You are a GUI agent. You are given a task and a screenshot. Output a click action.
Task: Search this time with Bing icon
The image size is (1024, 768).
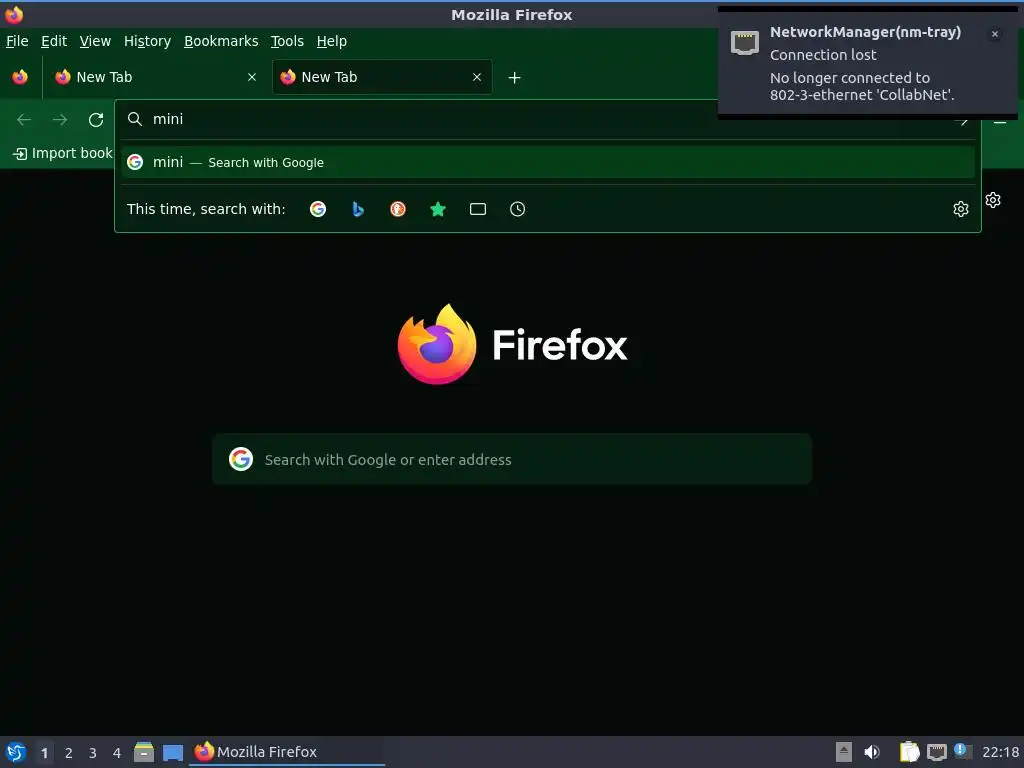[x=358, y=209]
